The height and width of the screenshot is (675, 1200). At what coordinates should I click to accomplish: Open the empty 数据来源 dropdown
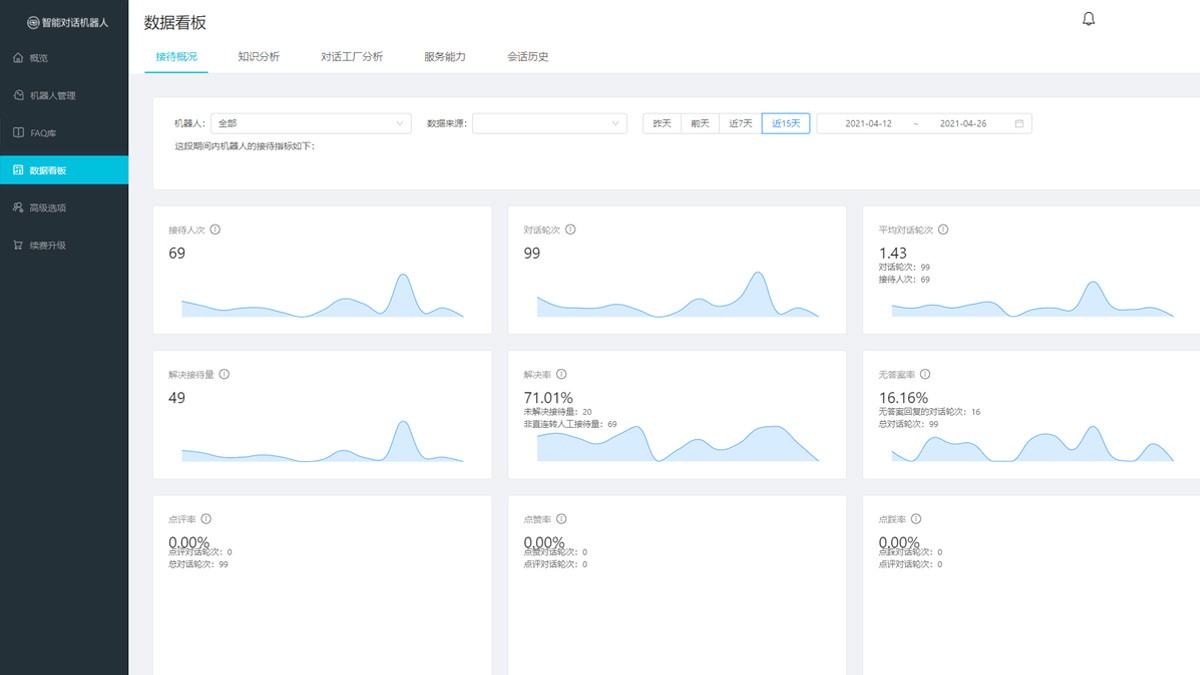click(x=550, y=124)
